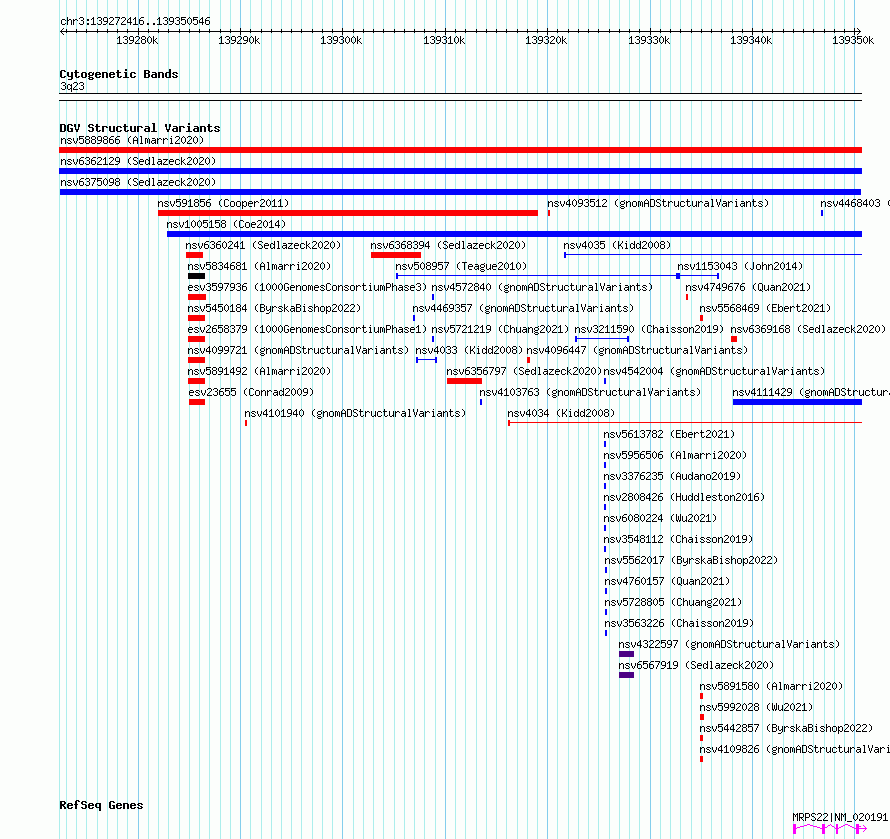Open nsv6080224 (Wu2021) label

pos(660,518)
